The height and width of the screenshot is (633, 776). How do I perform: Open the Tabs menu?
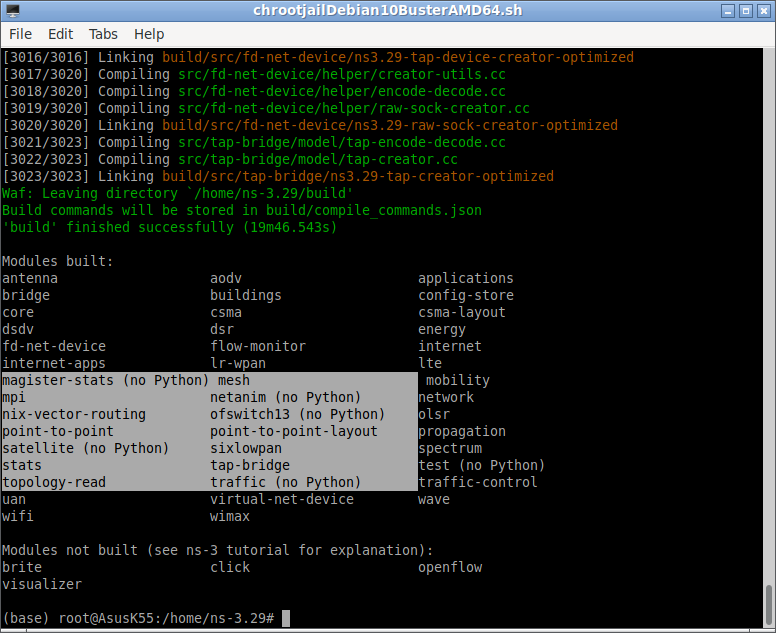pyautogui.click(x=103, y=34)
